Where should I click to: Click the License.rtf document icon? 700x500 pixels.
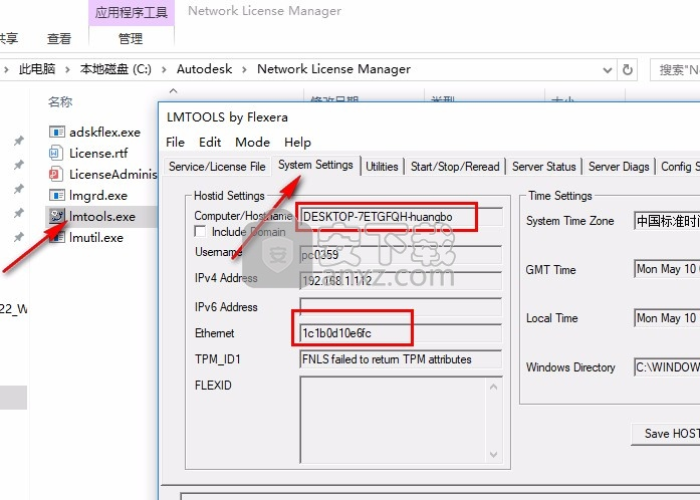[x=56, y=153]
